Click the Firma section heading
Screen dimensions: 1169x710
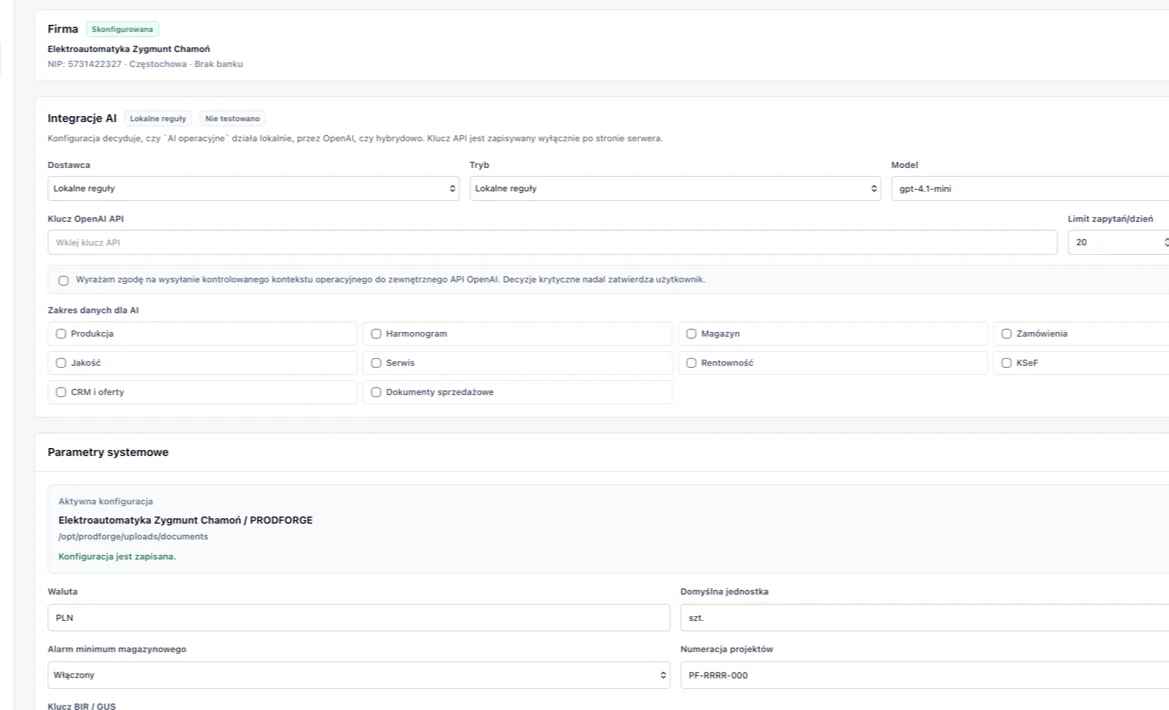pyautogui.click(x=63, y=29)
